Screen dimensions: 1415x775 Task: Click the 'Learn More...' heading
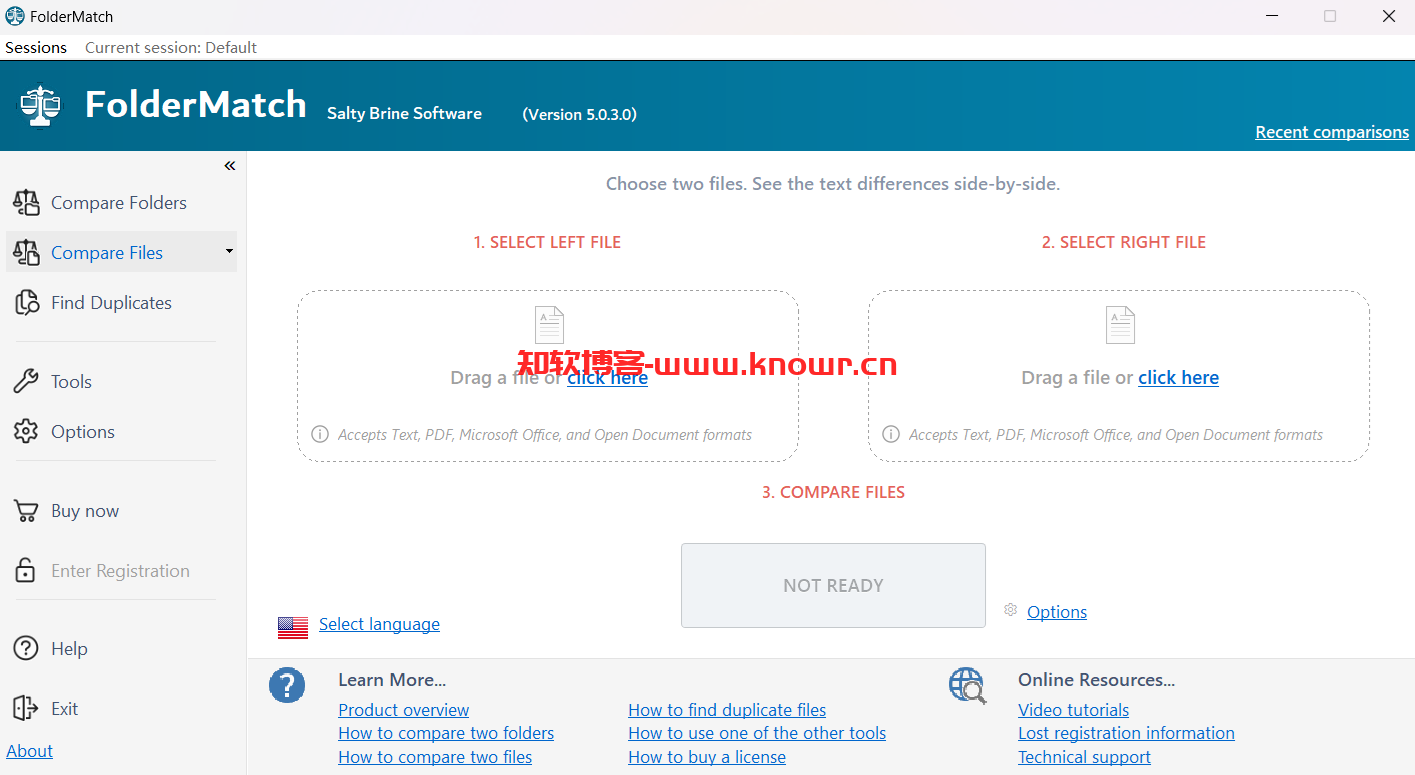[x=392, y=680]
